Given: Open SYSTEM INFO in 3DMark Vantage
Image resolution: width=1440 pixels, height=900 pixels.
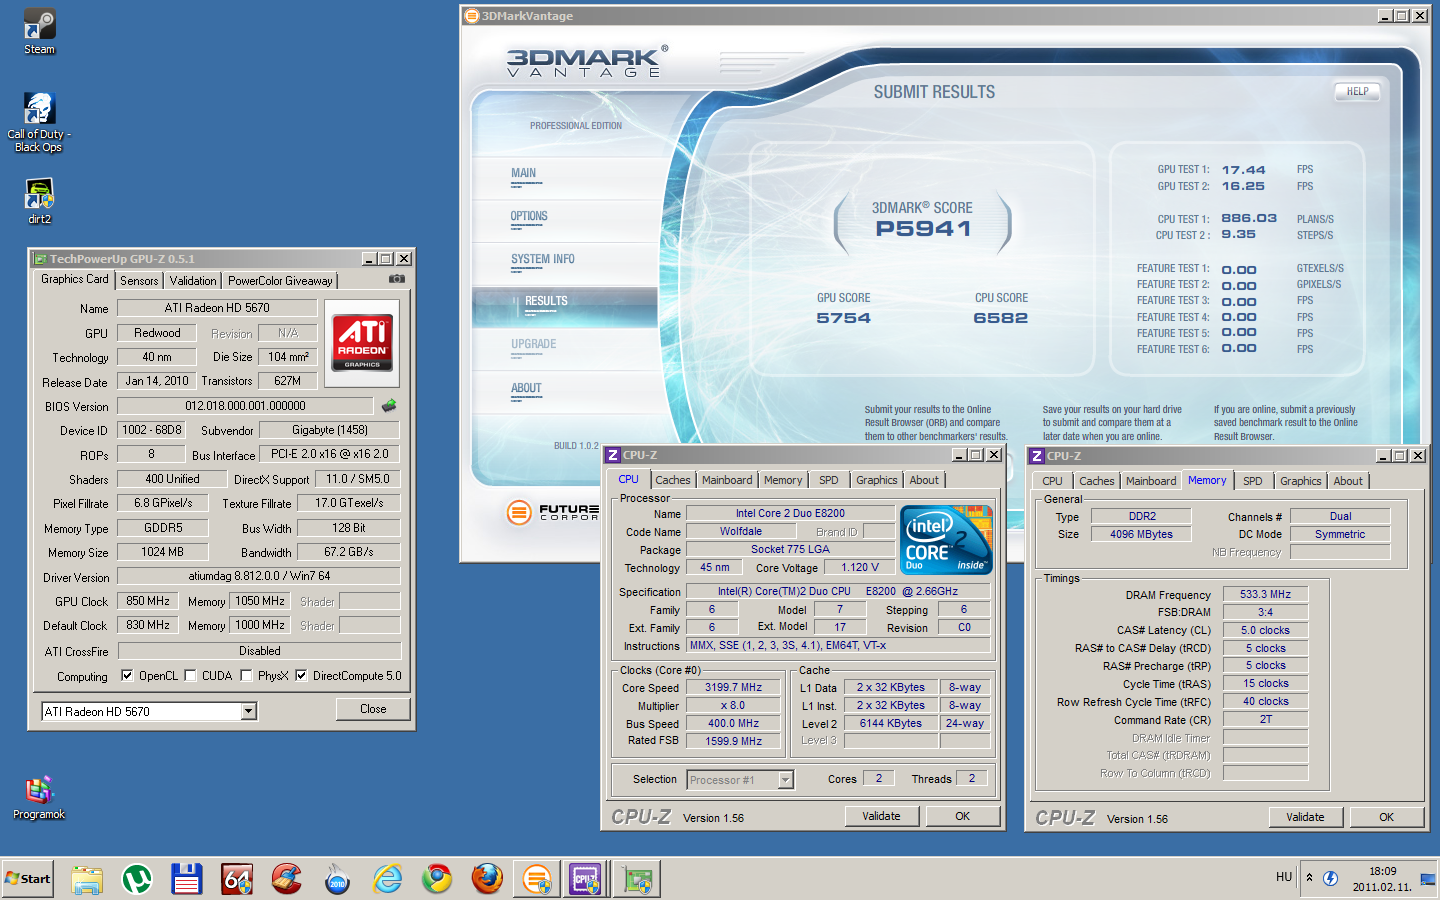Looking at the screenshot, I should click(x=543, y=259).
